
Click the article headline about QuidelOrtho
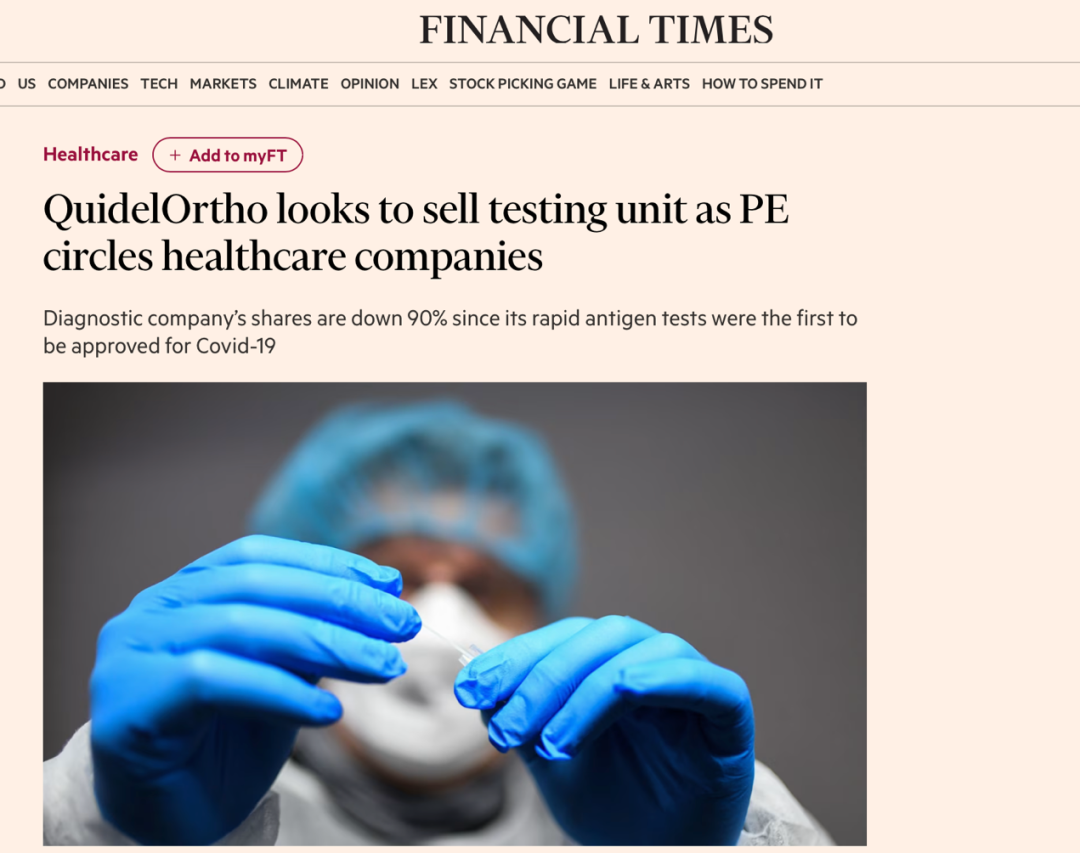click(416, 232)
